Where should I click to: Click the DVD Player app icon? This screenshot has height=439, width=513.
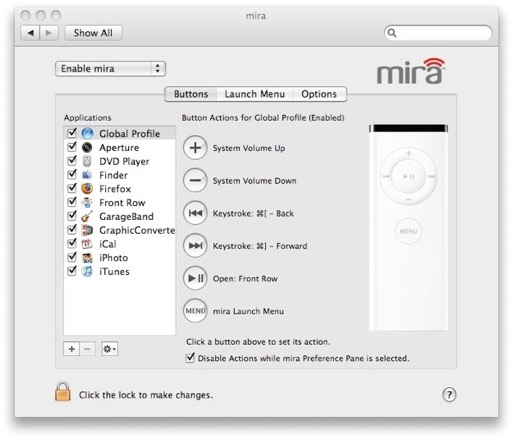[87, 161]
